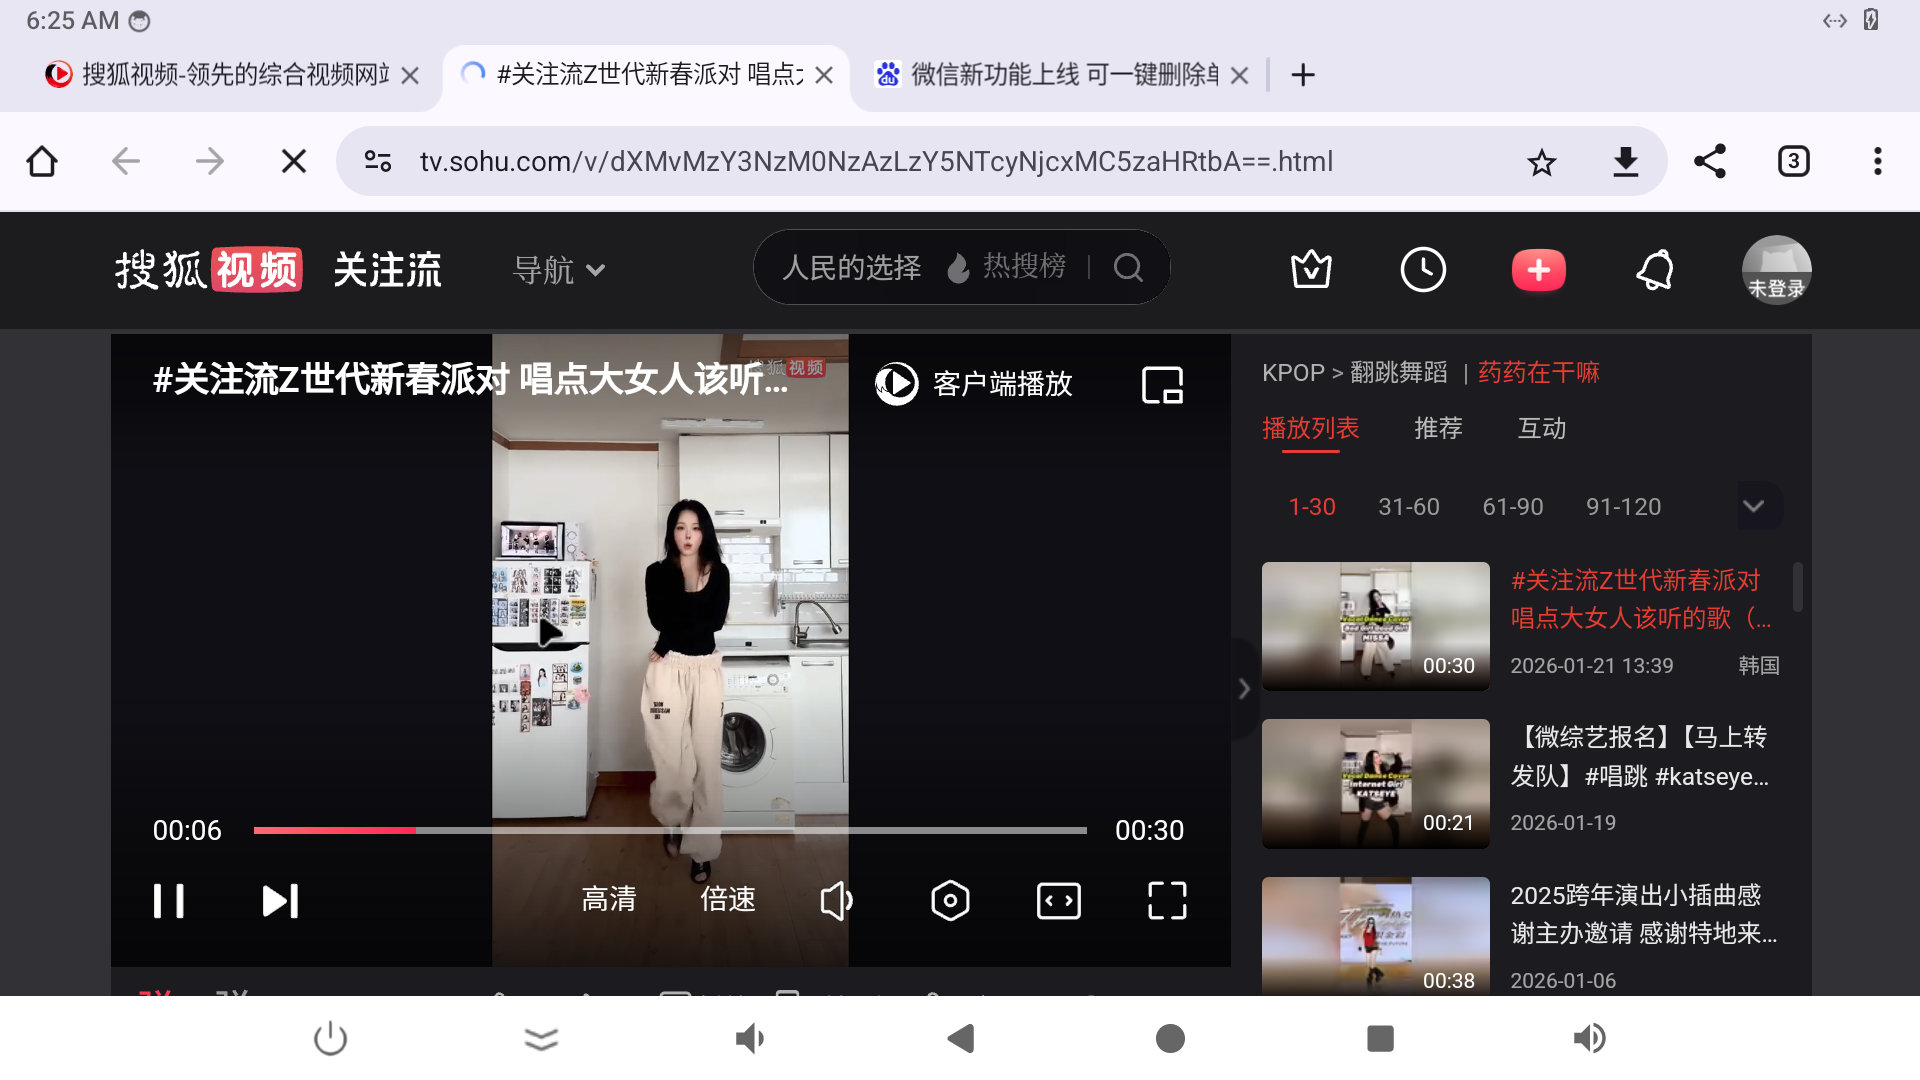This screenshot has width=1920, height=1080.
Task: Switch to the 推荐 tab
Action: pos(1438,429)
